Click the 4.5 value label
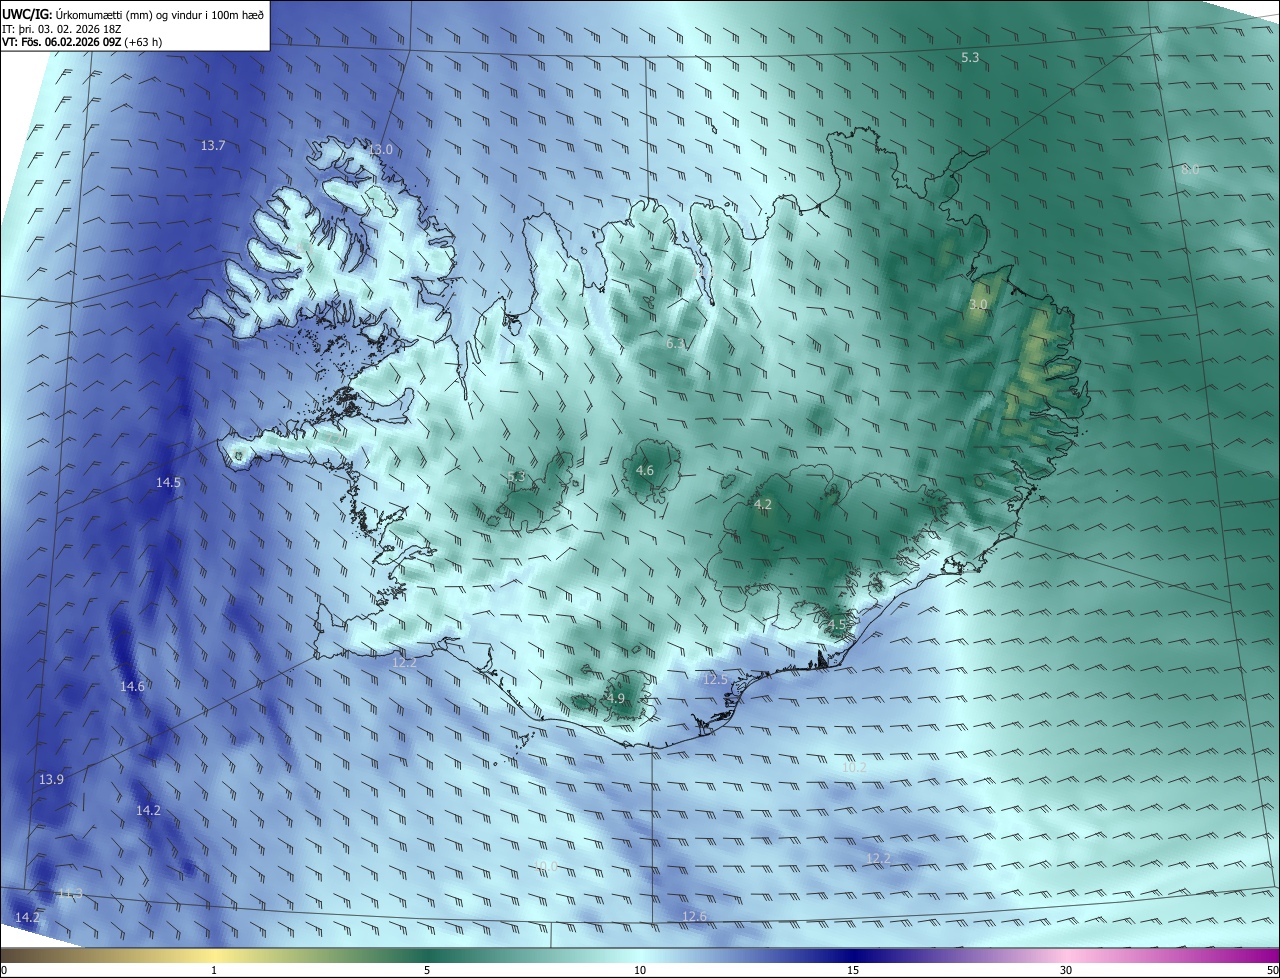Screen dimensions: 1280x978 coord(837,625)
